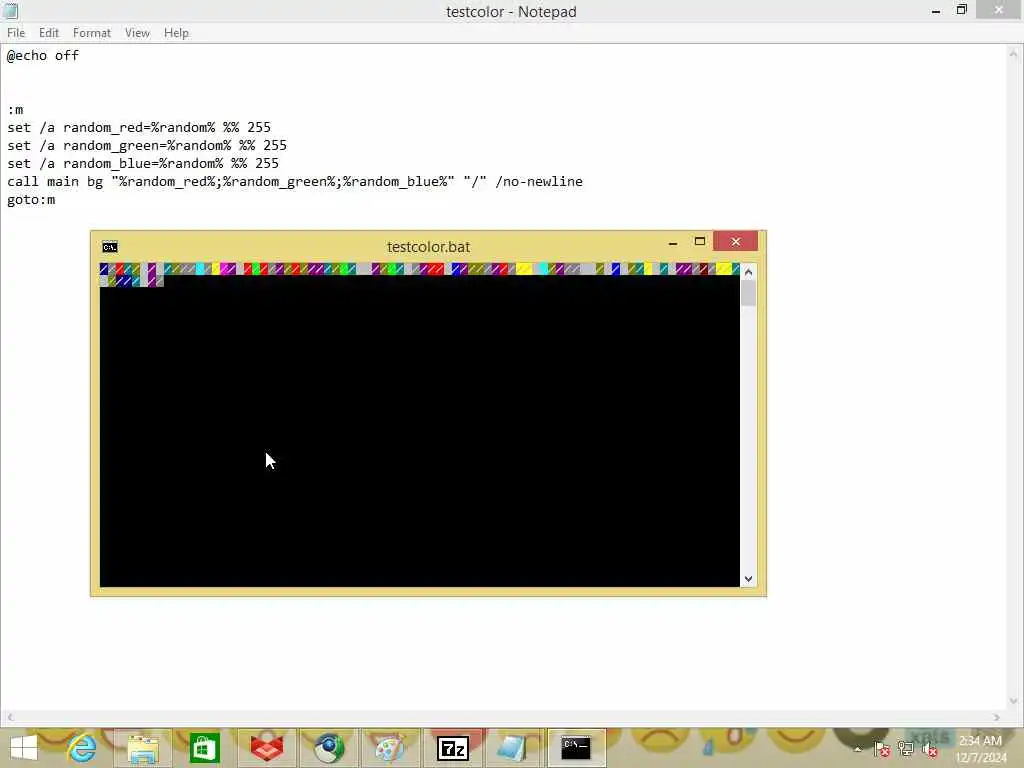Click the testcolor.bat window title
The image size is (1024, 768).
[x=428, y=247]
